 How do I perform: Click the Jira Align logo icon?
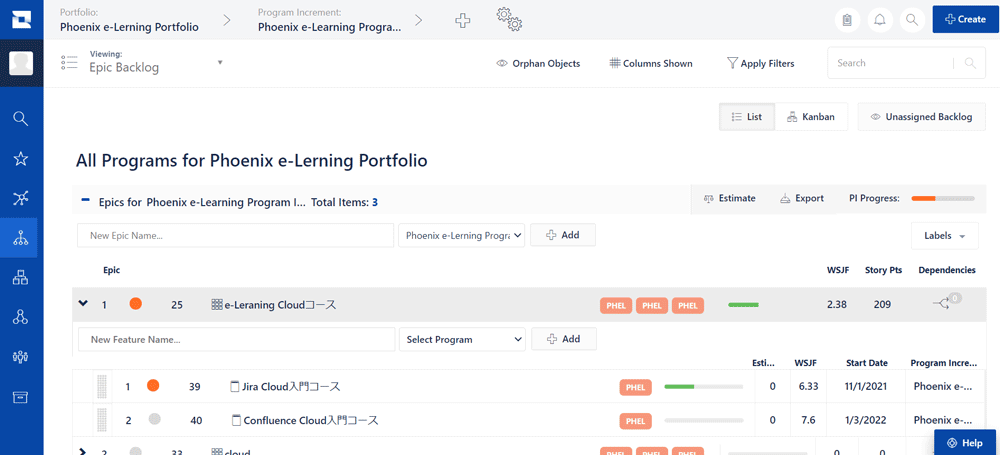21,19
